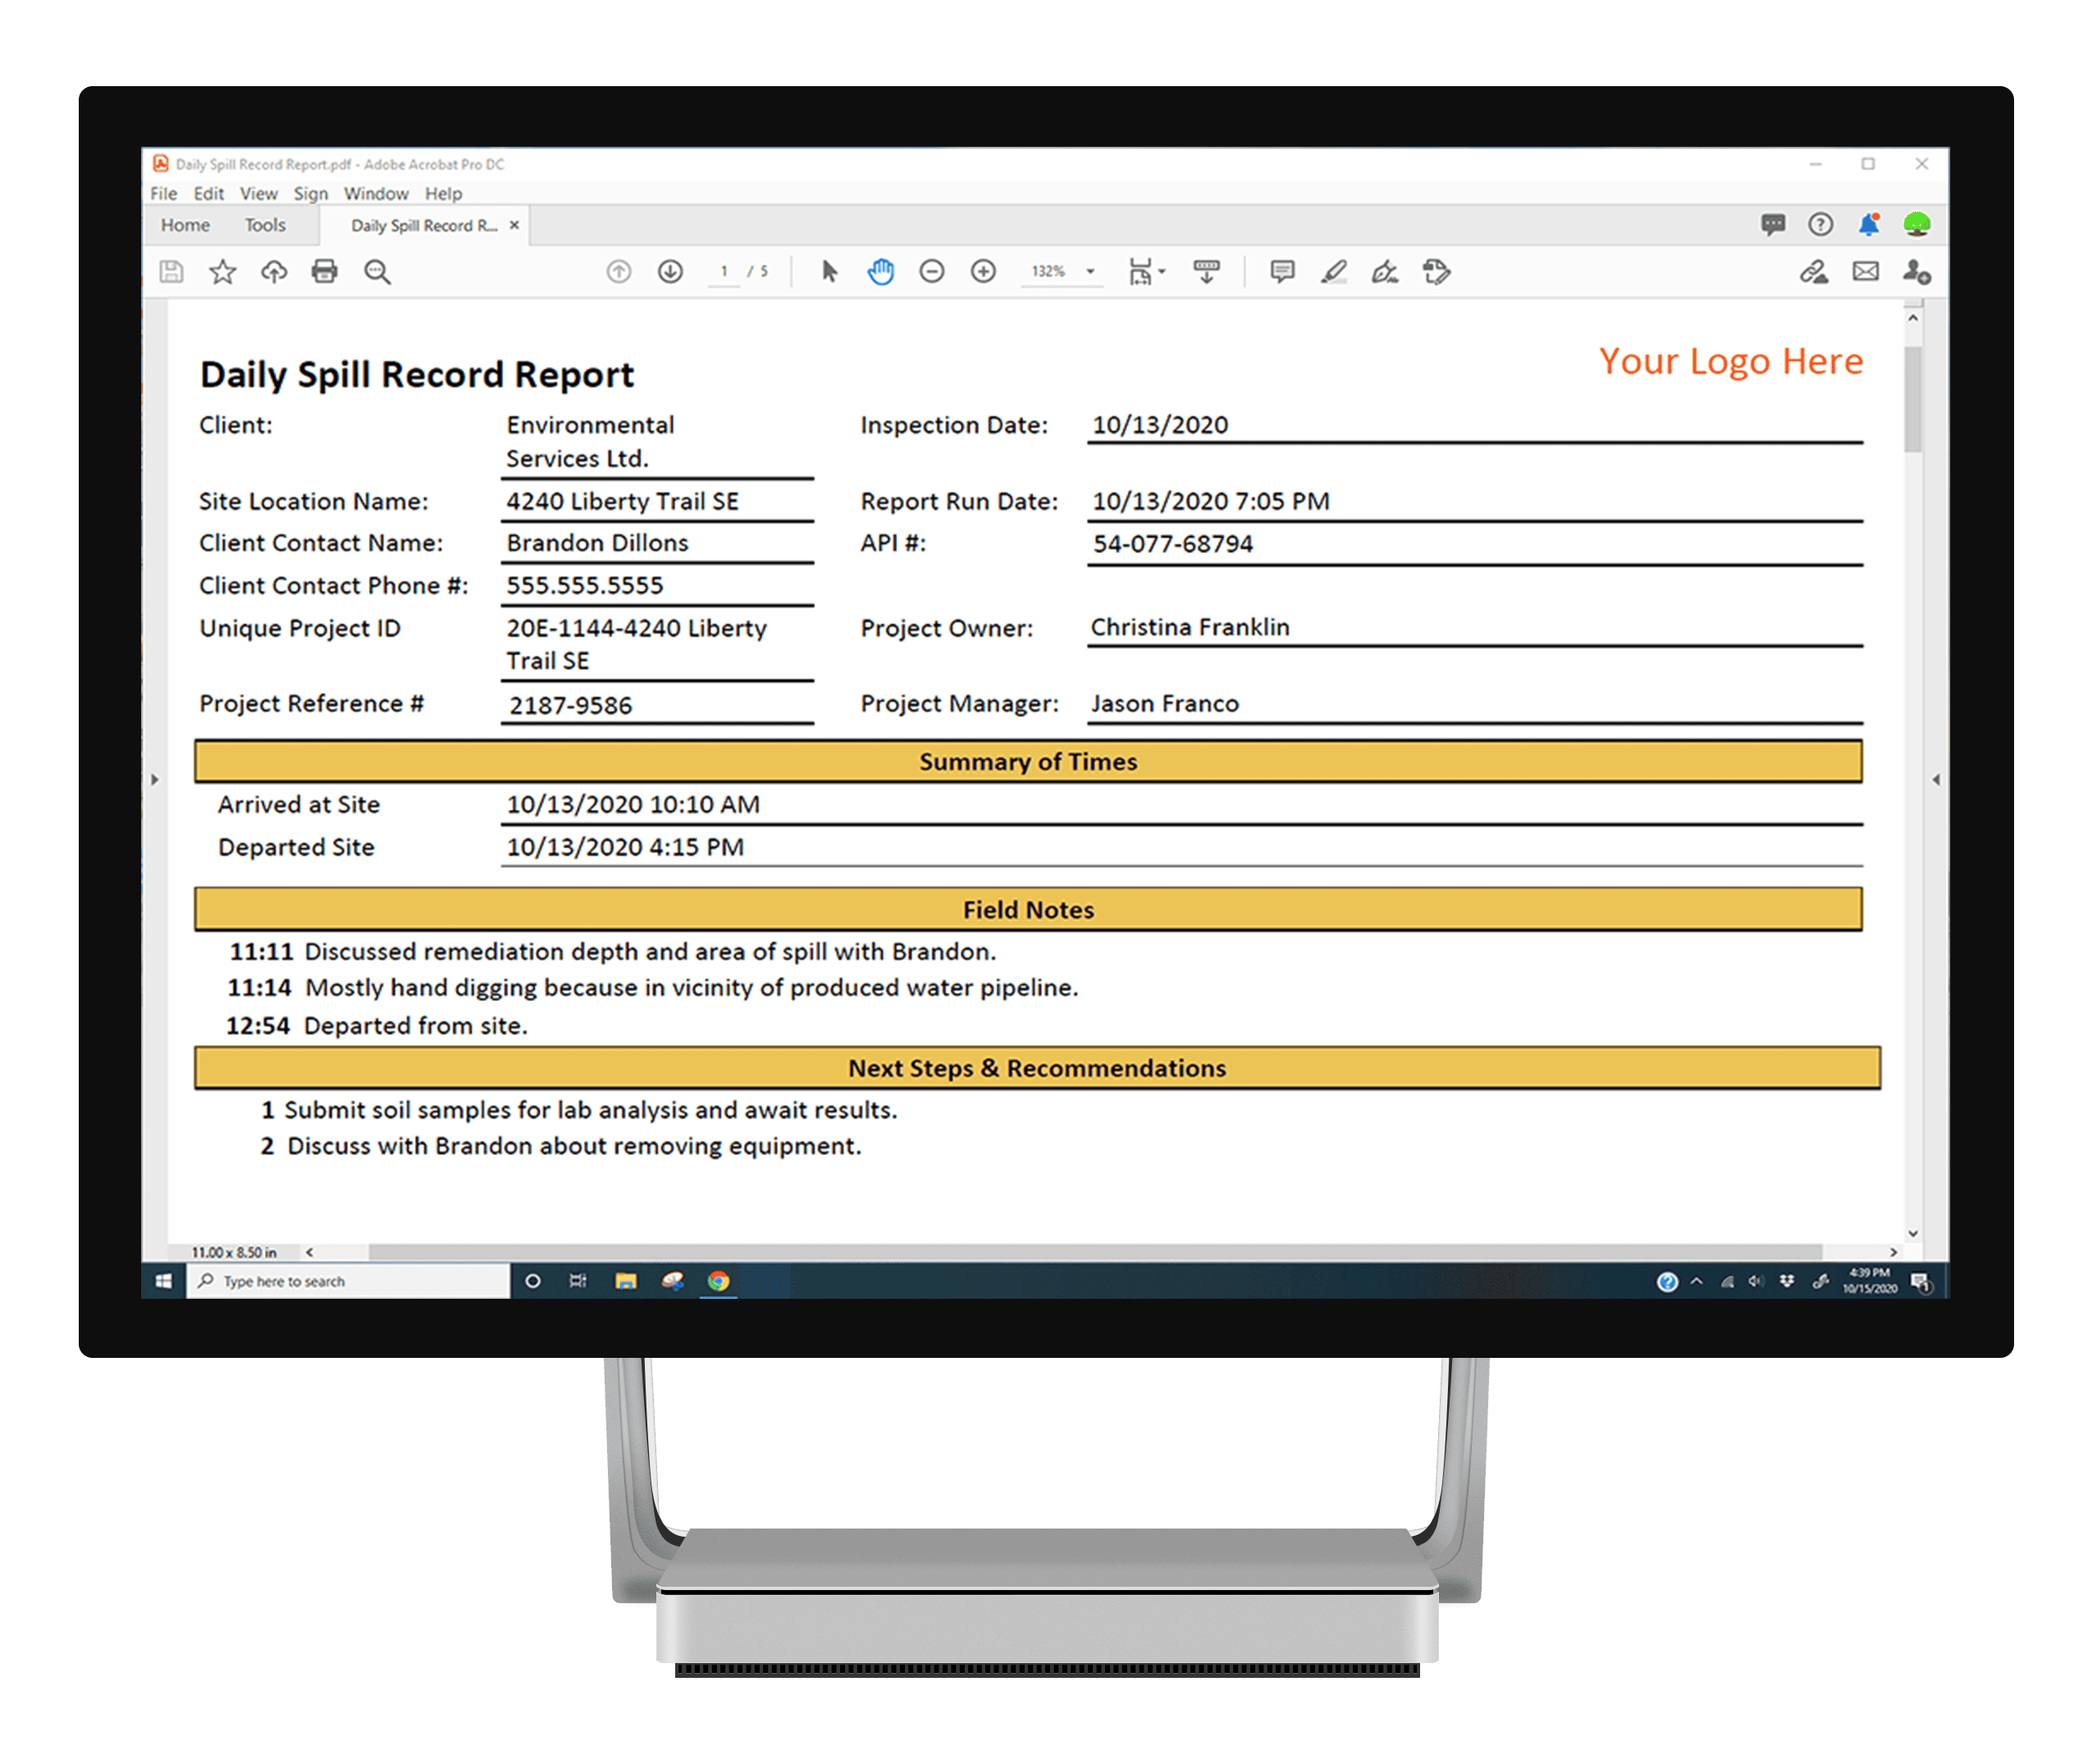
Task: Open the notifications bell
Action: click(1868, 224)
